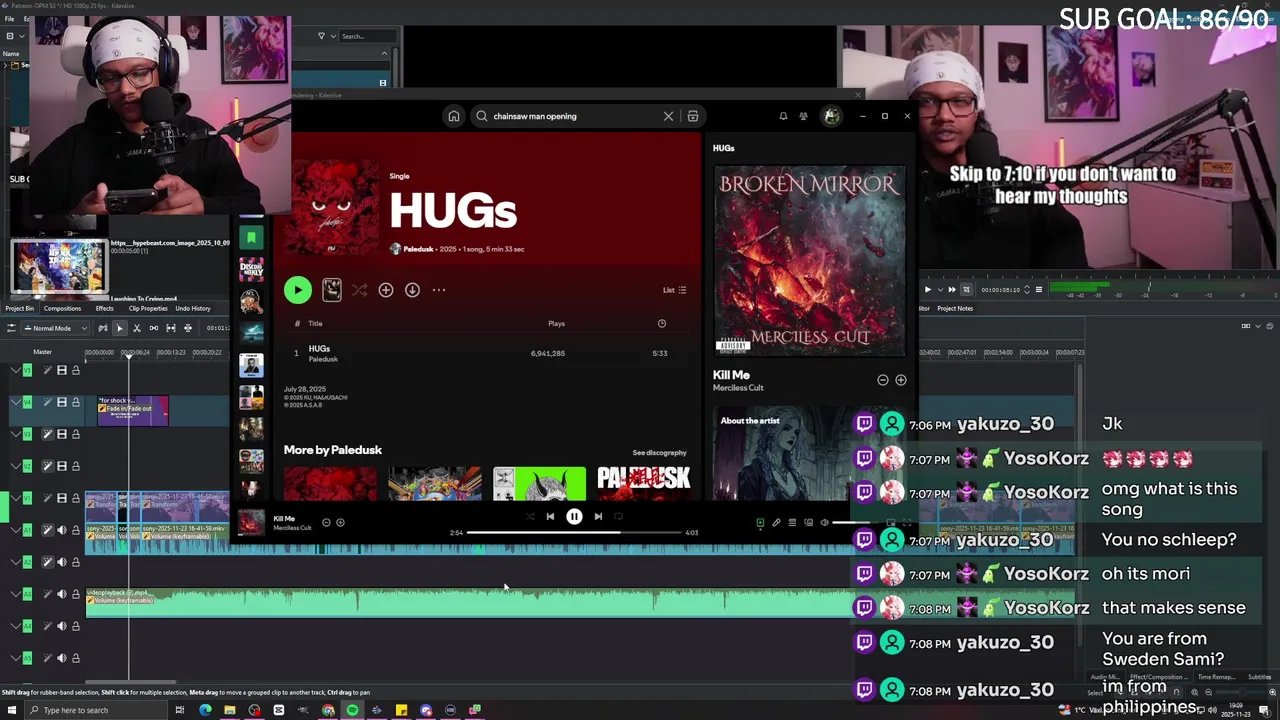1280x720 pixels.
Task: Open Spotify Friend Activity icon
Action: [x=803, y=116]
